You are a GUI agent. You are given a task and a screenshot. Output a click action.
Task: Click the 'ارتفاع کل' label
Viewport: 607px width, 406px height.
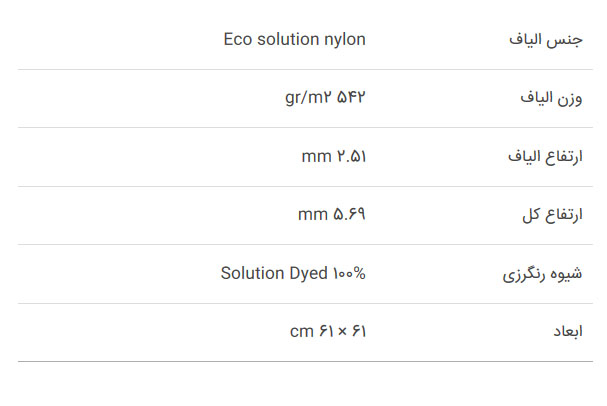pos(552,214)
